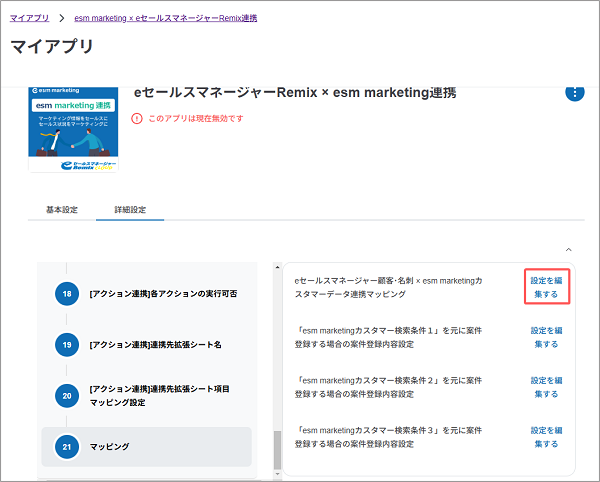600x482 pixels.
Task: Click 設定を編集する for カスタマーデータ連携マッピング
Action: point(546,288)
